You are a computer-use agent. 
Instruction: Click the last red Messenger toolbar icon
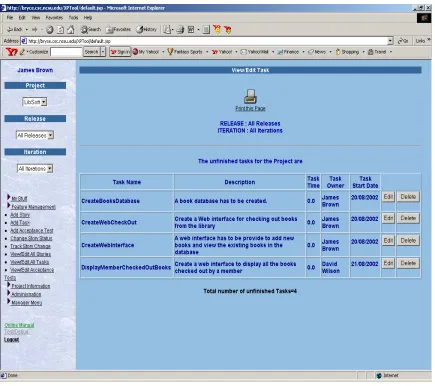click(x=228, y=30)
